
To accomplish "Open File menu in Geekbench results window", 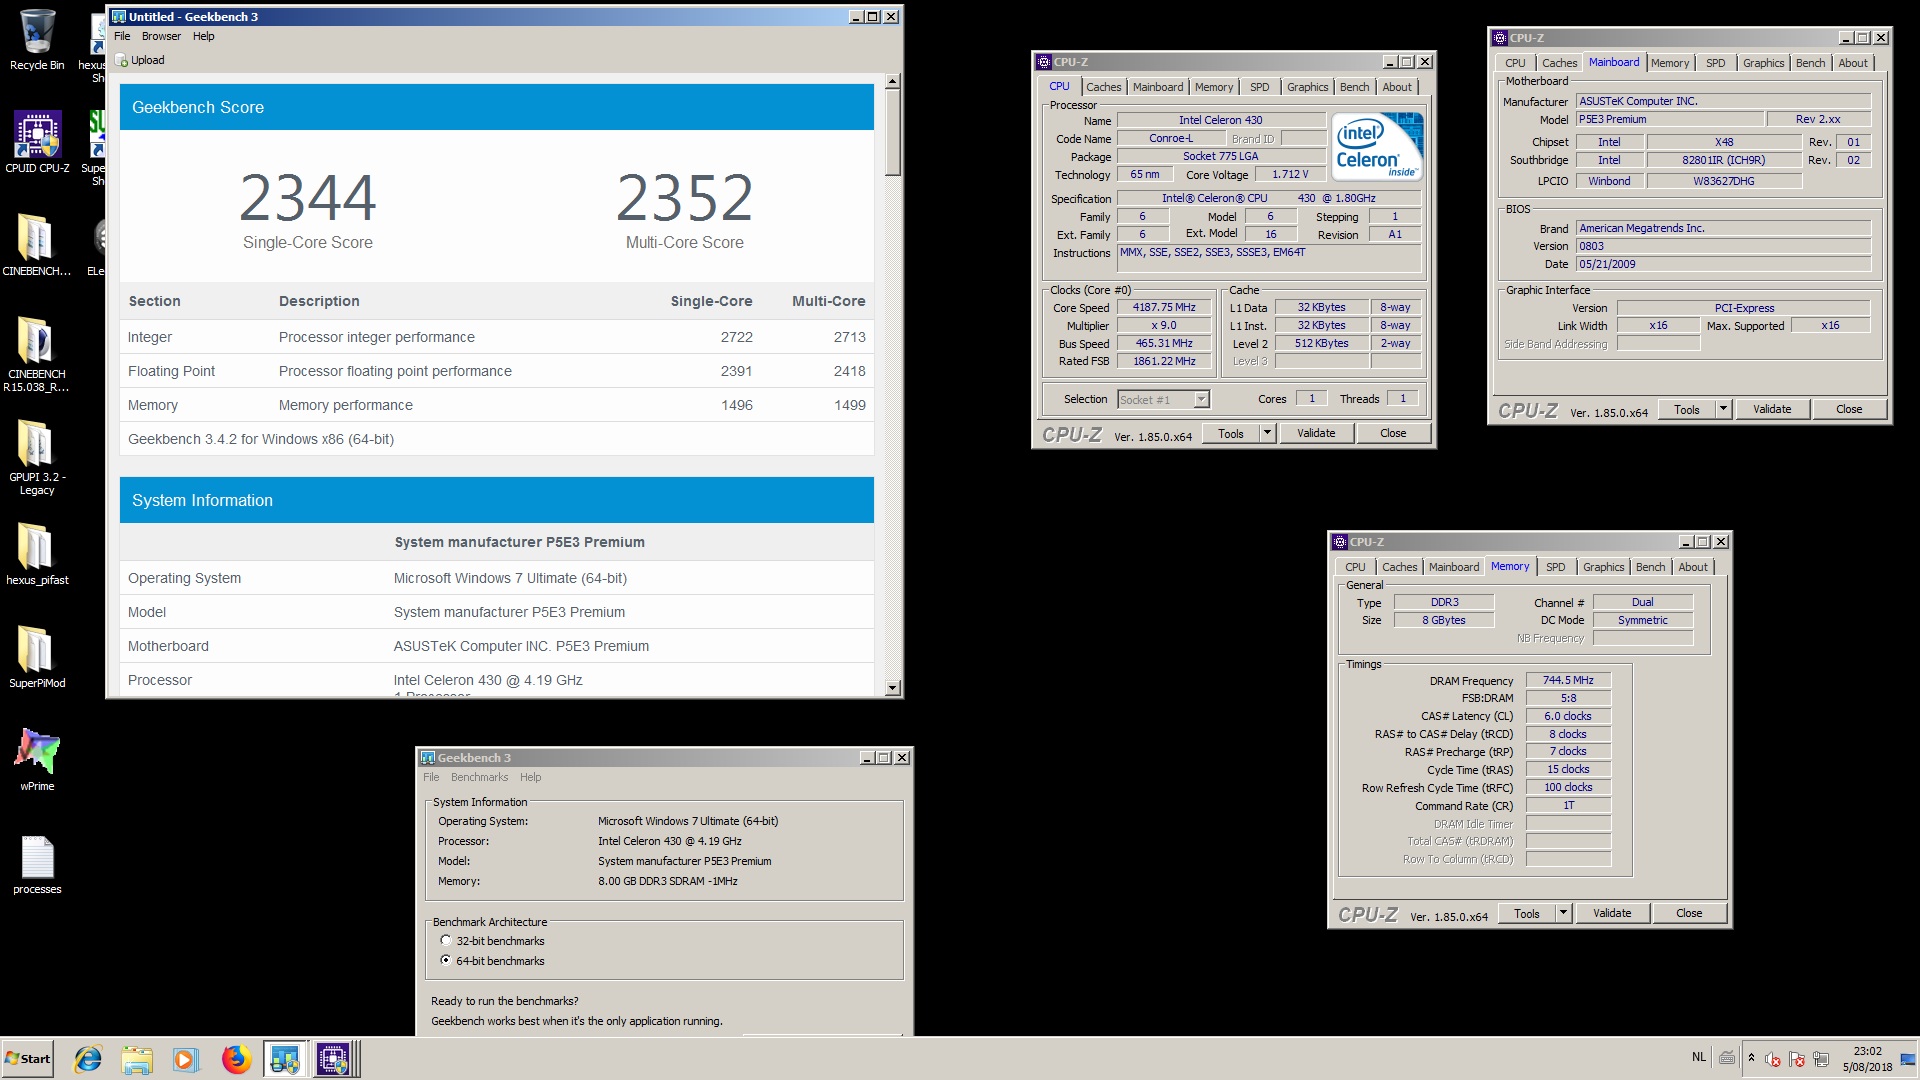I will point(122,36).
